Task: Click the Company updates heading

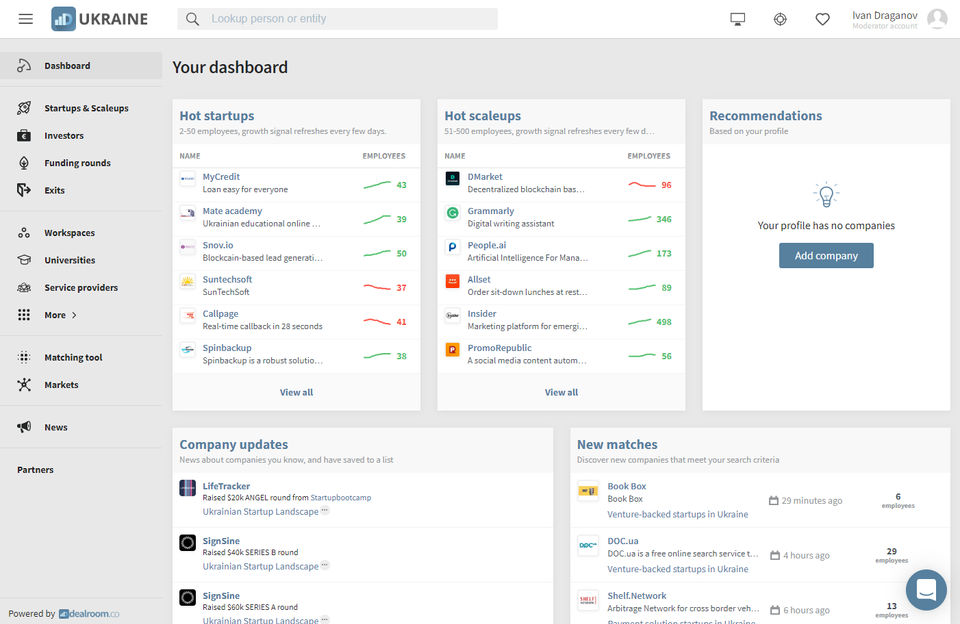Action: click(x=234, y=445)
